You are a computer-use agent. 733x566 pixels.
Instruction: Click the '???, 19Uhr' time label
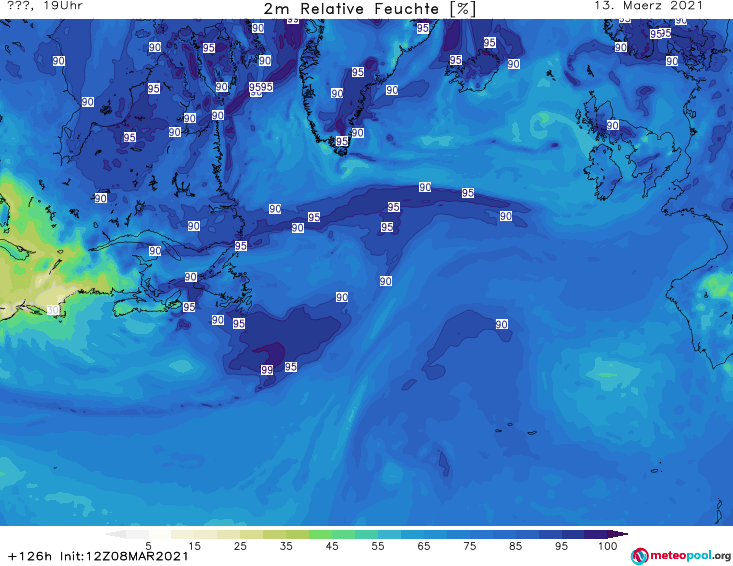[x=45, y=6]
